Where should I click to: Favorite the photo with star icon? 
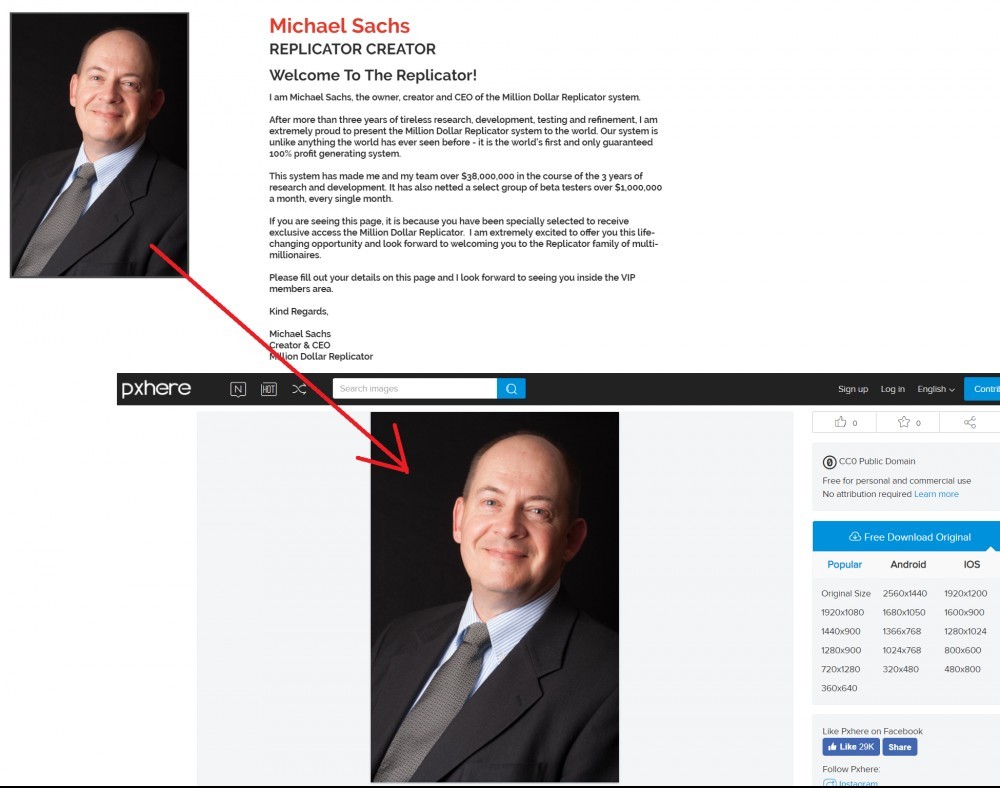[x=908, y=422]
